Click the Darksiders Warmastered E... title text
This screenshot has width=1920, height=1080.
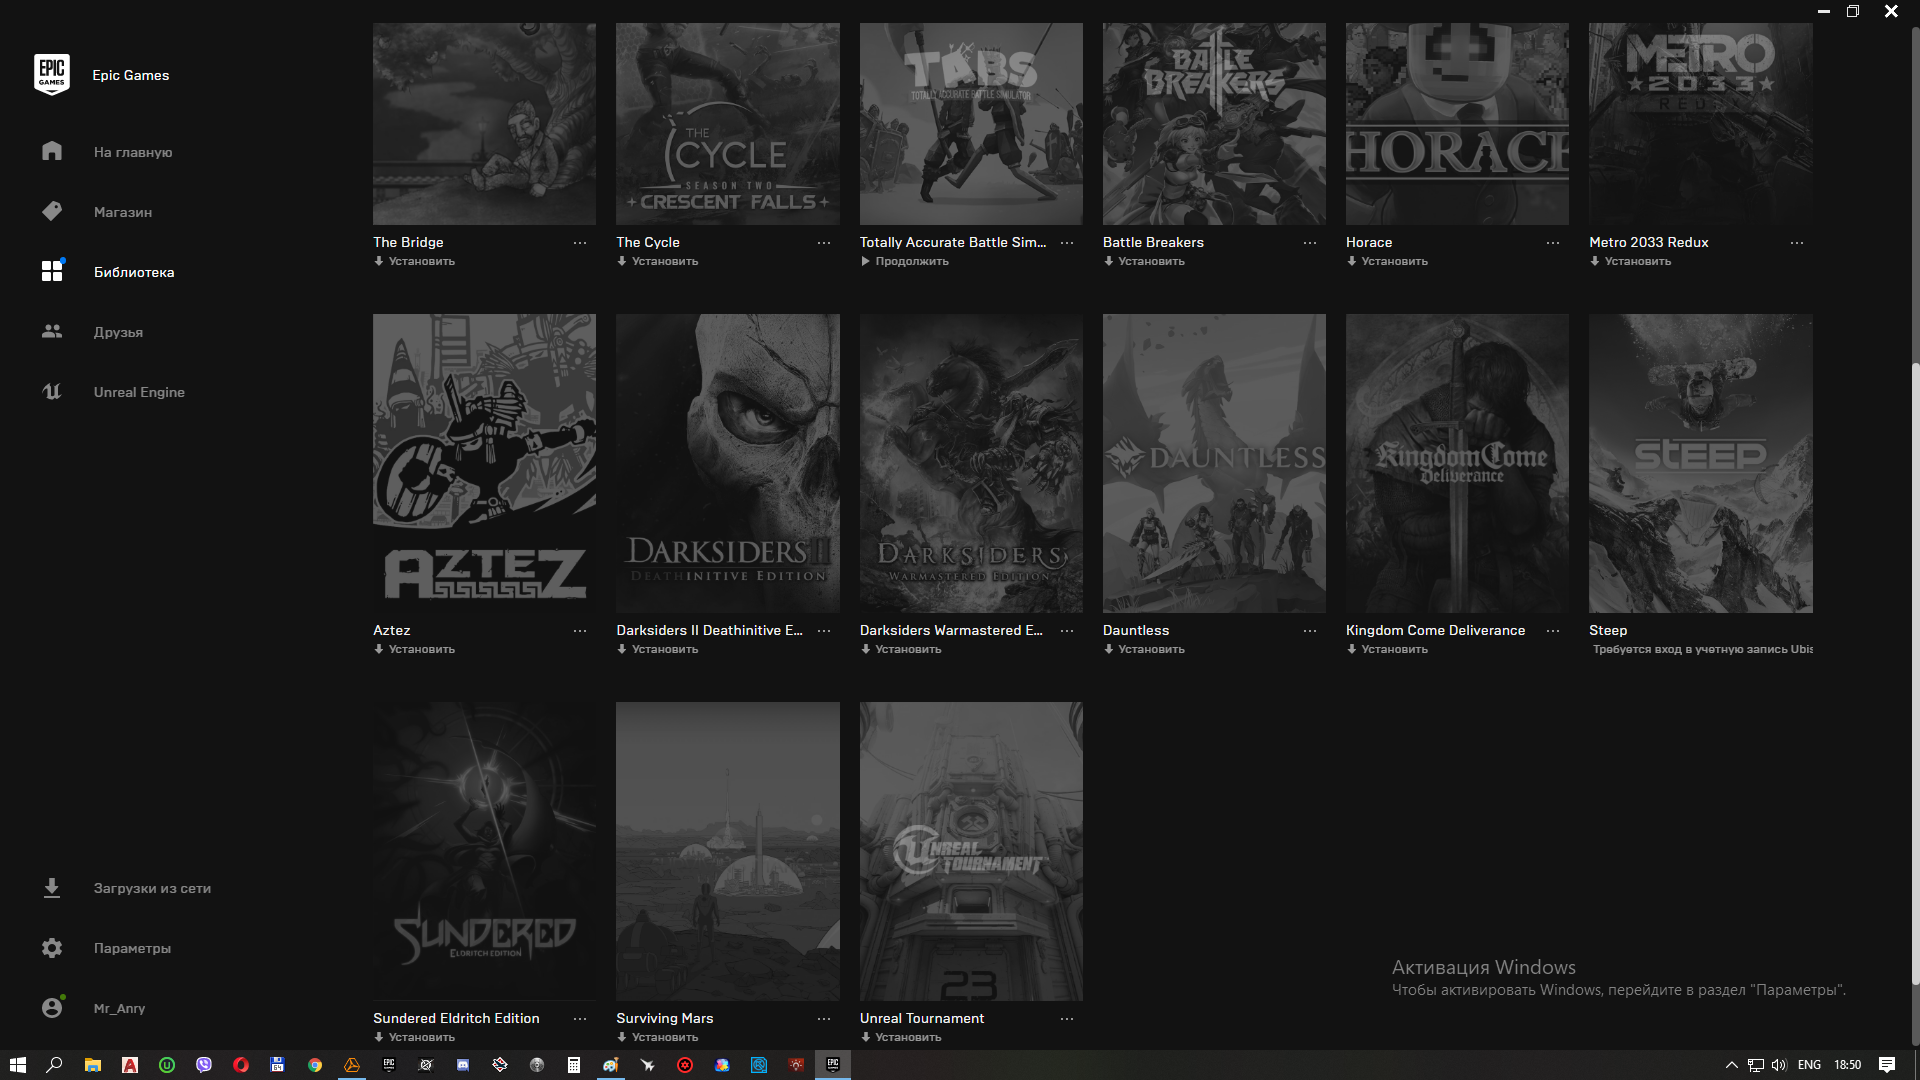(x=951, y=630)
